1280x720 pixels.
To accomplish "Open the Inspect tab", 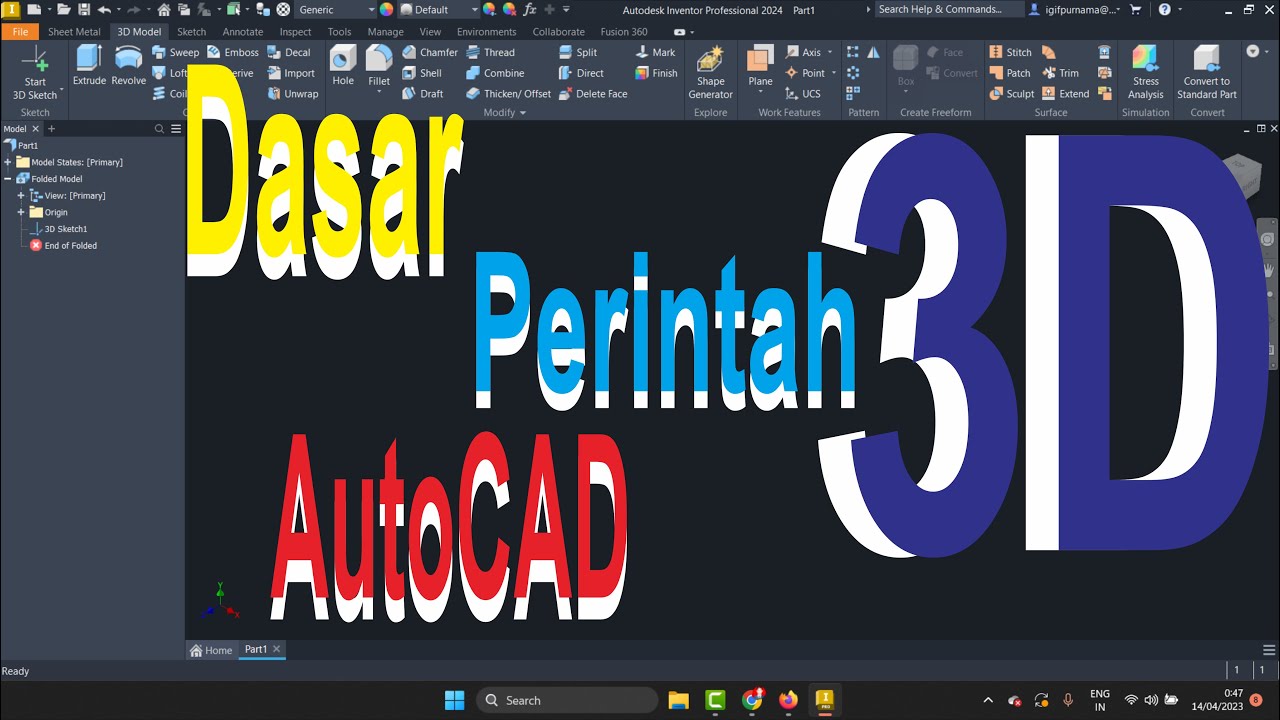I will (x=296, y=32).
